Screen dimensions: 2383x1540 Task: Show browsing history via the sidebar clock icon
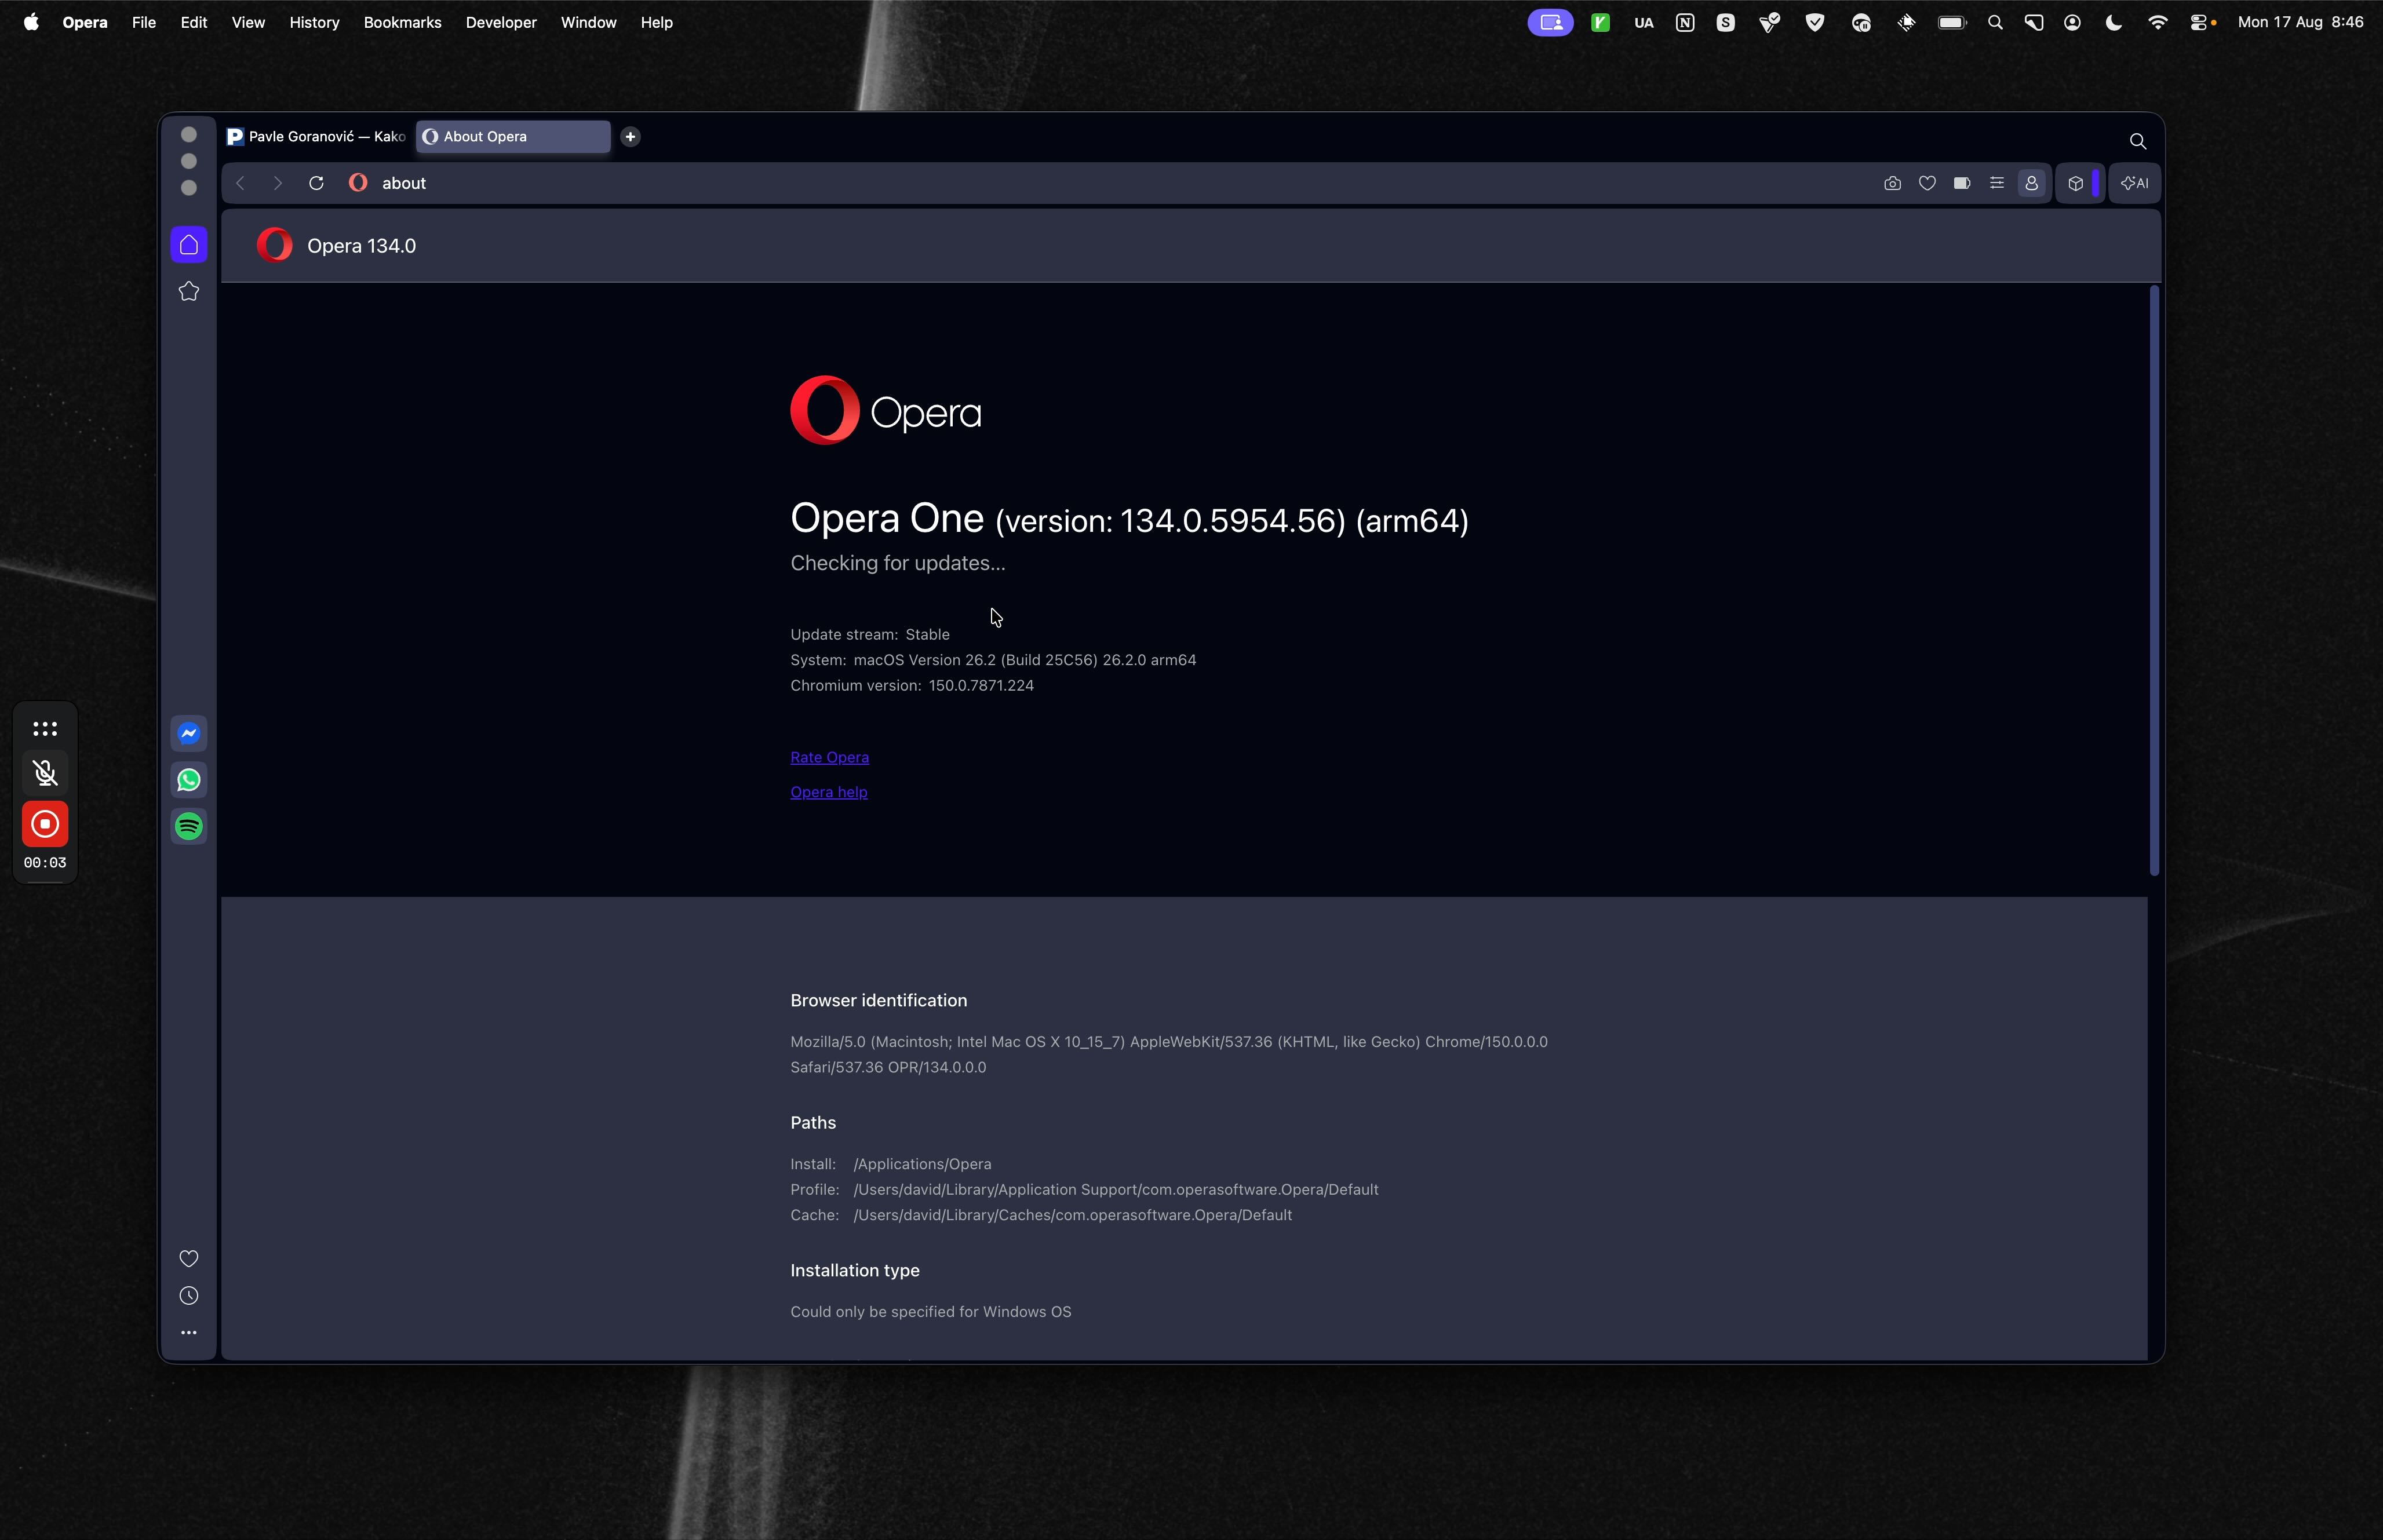(x=189, y=1296)
